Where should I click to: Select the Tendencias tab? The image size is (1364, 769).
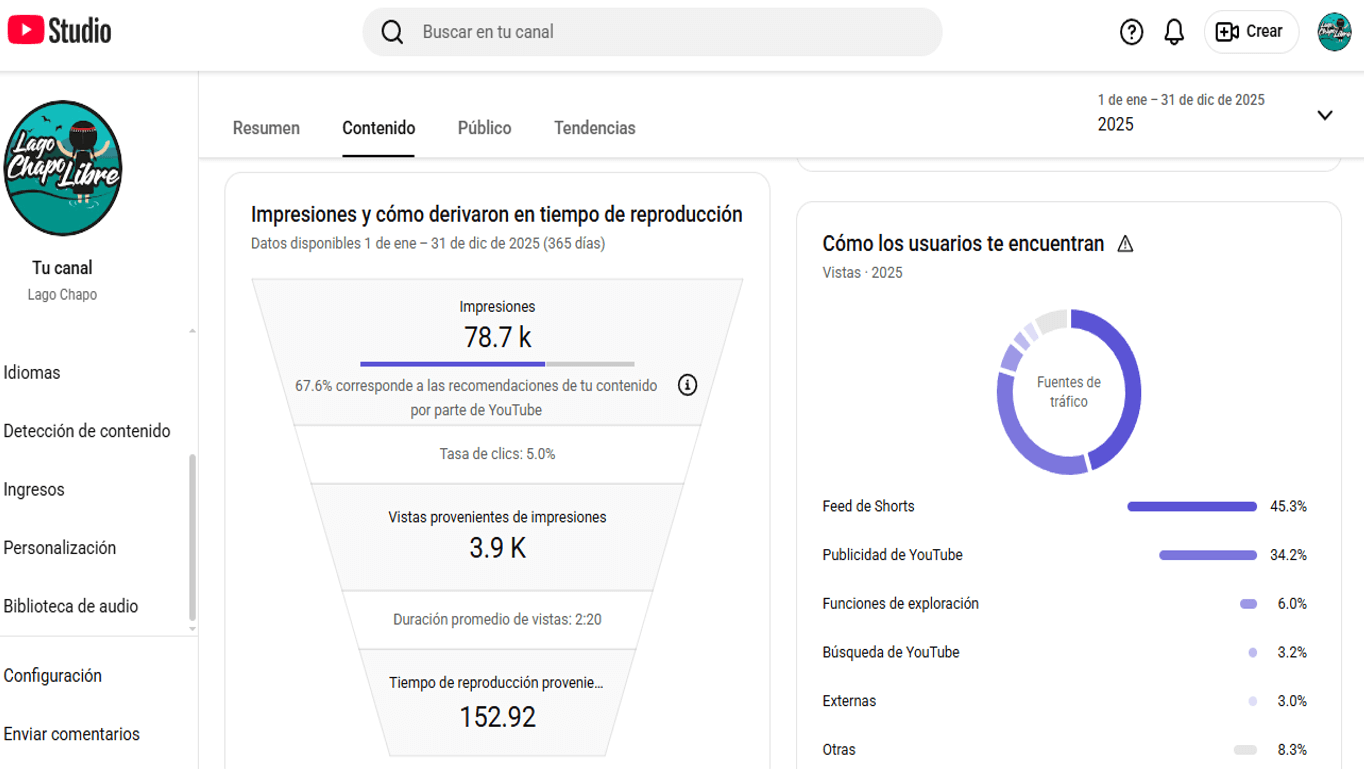[x=594, y=128]
